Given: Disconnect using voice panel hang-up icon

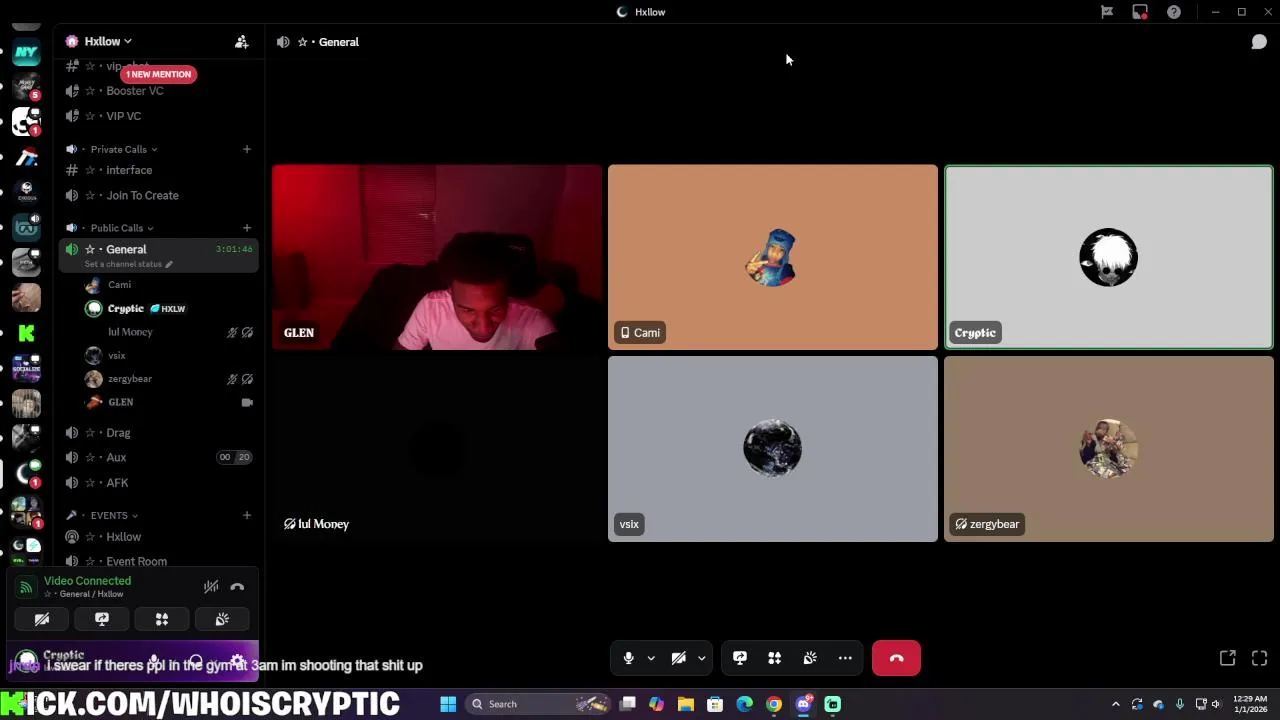Looking at the screenshot, I should (237, 587).
